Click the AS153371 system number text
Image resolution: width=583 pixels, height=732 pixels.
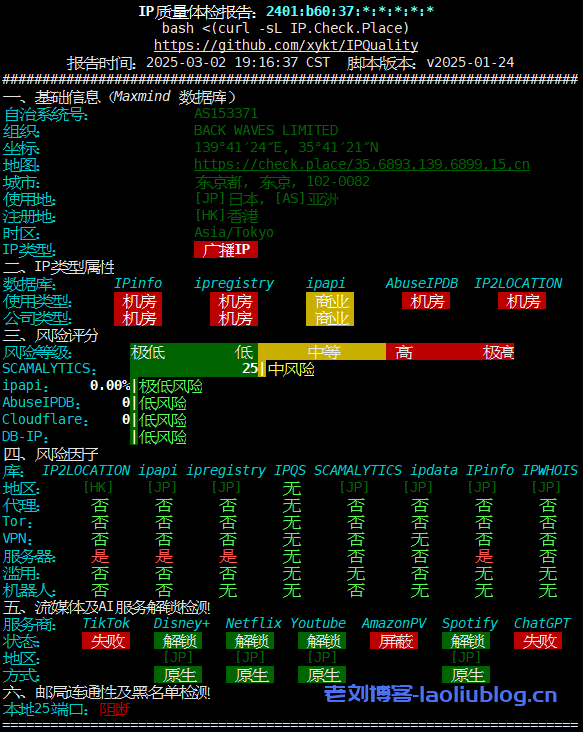point(226,113)
